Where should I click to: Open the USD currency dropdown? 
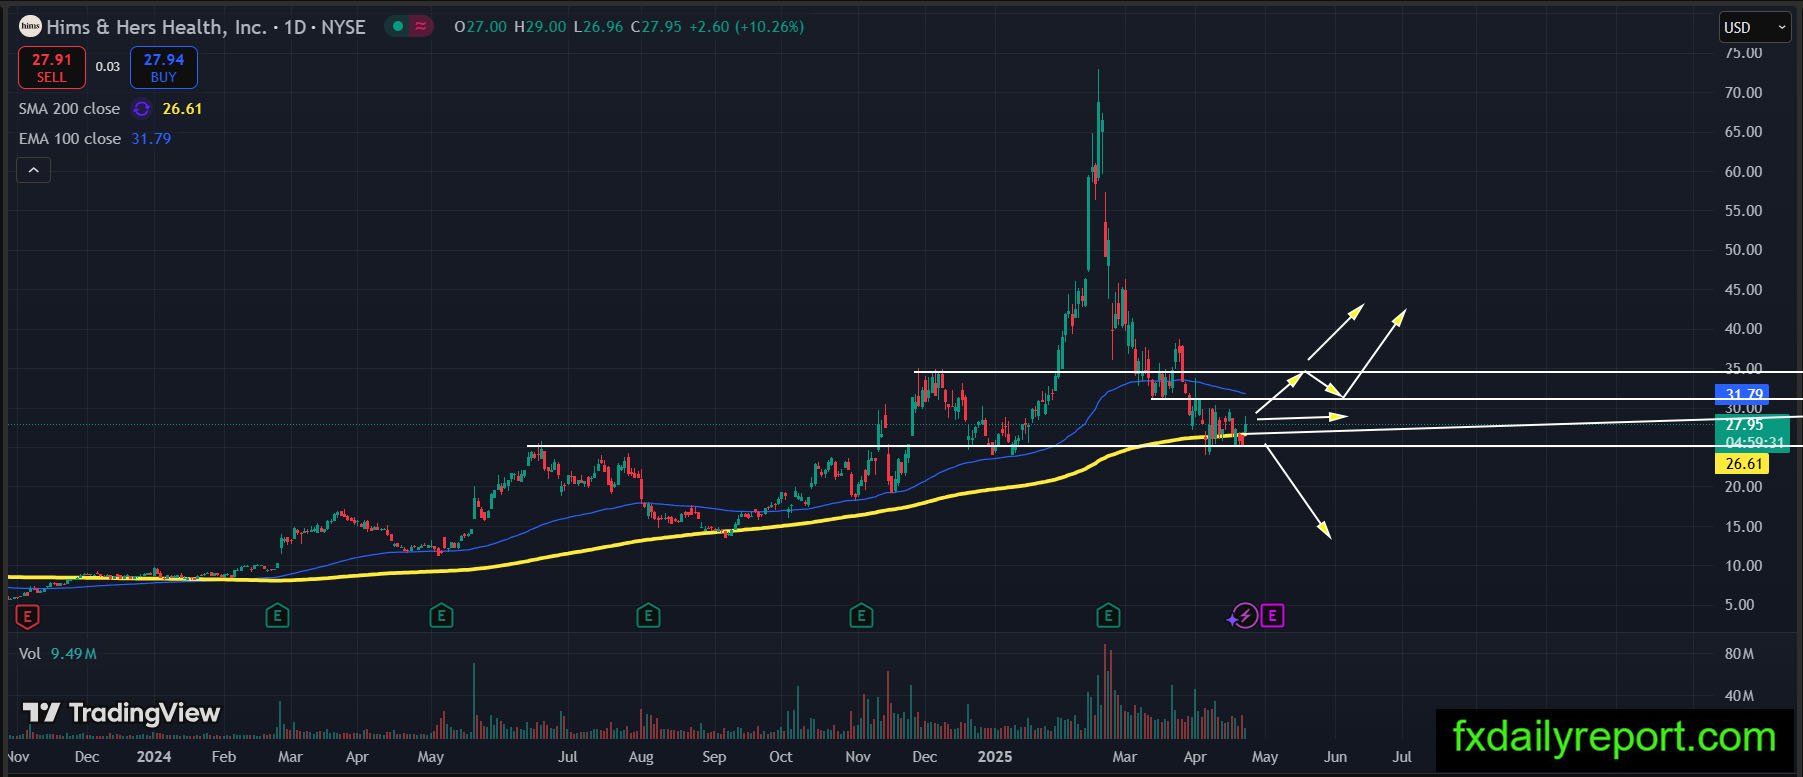pyautogui.click(x=1755, y=27)
